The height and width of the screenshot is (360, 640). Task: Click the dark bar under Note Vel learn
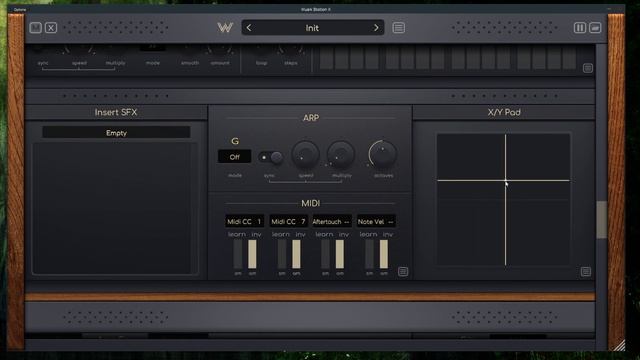tap(369, 254)
